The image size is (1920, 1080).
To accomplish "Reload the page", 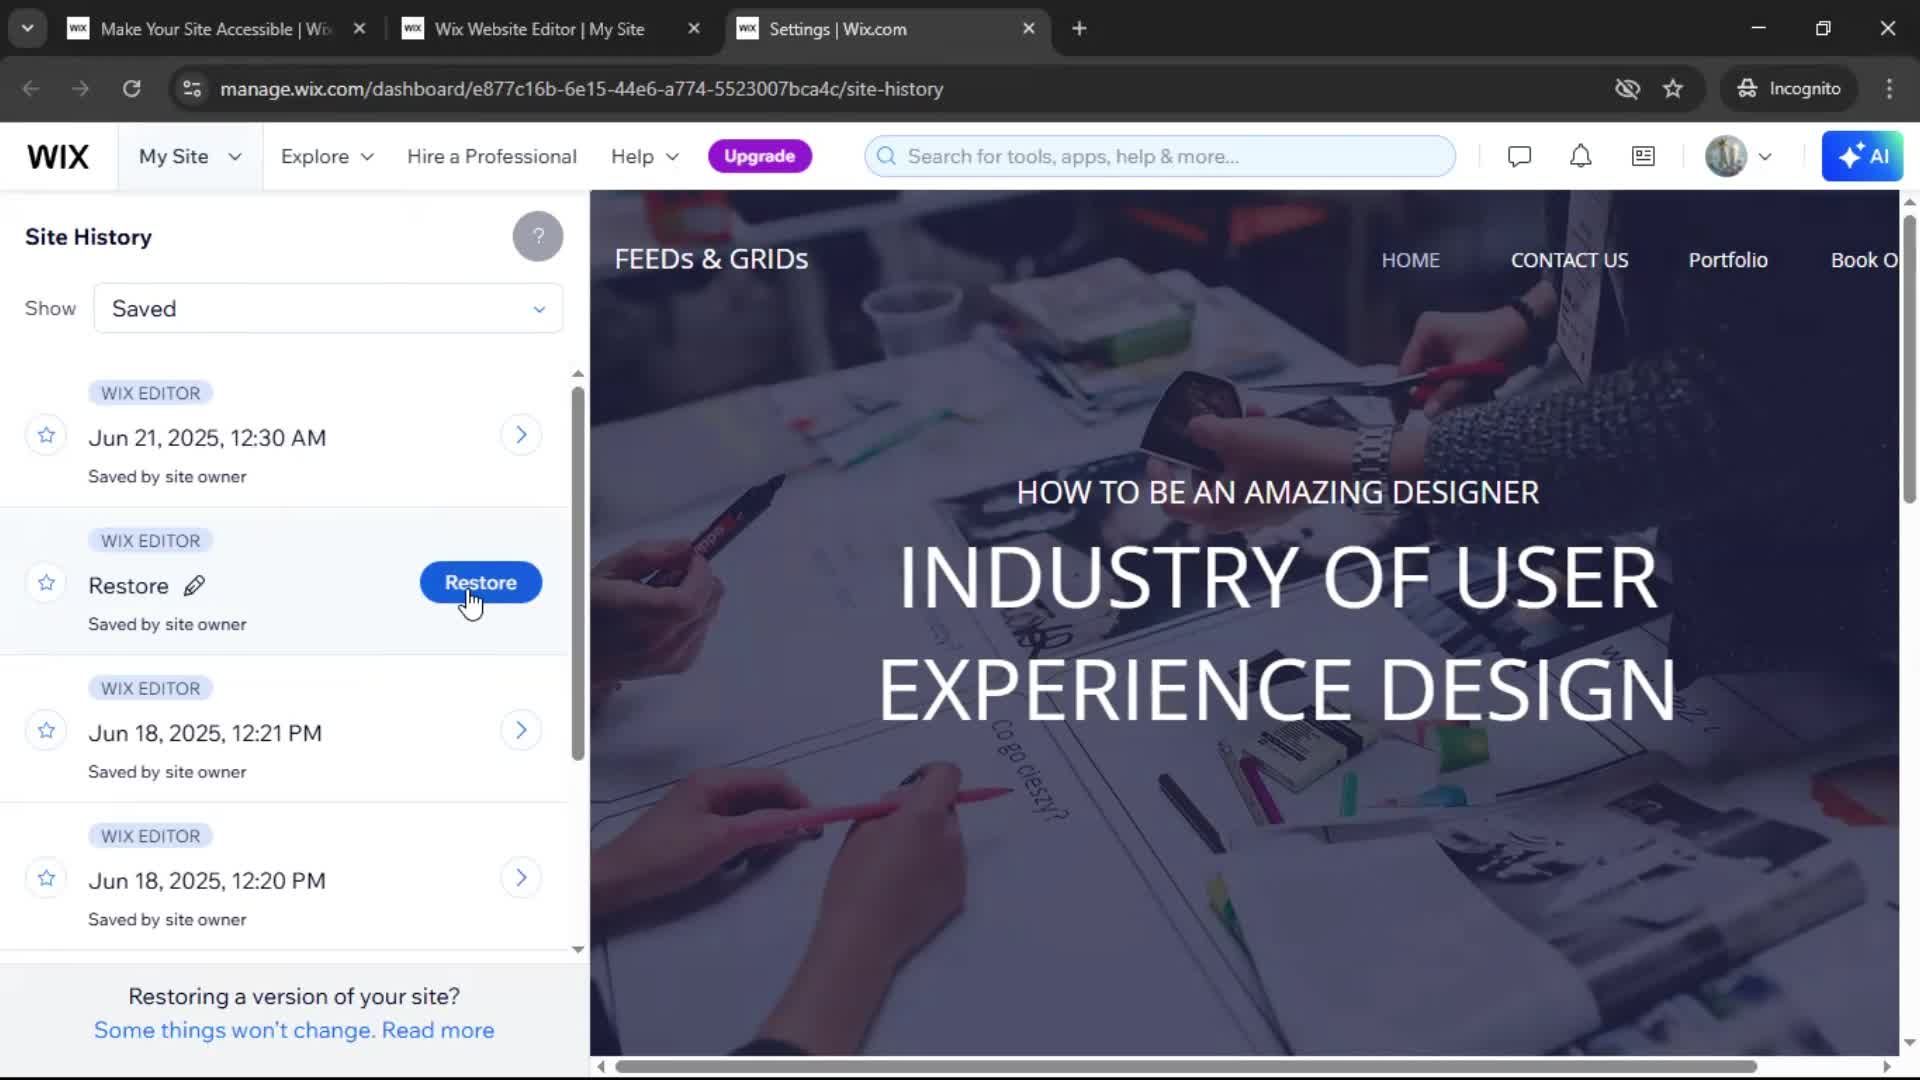I will (x=131, y=89).
